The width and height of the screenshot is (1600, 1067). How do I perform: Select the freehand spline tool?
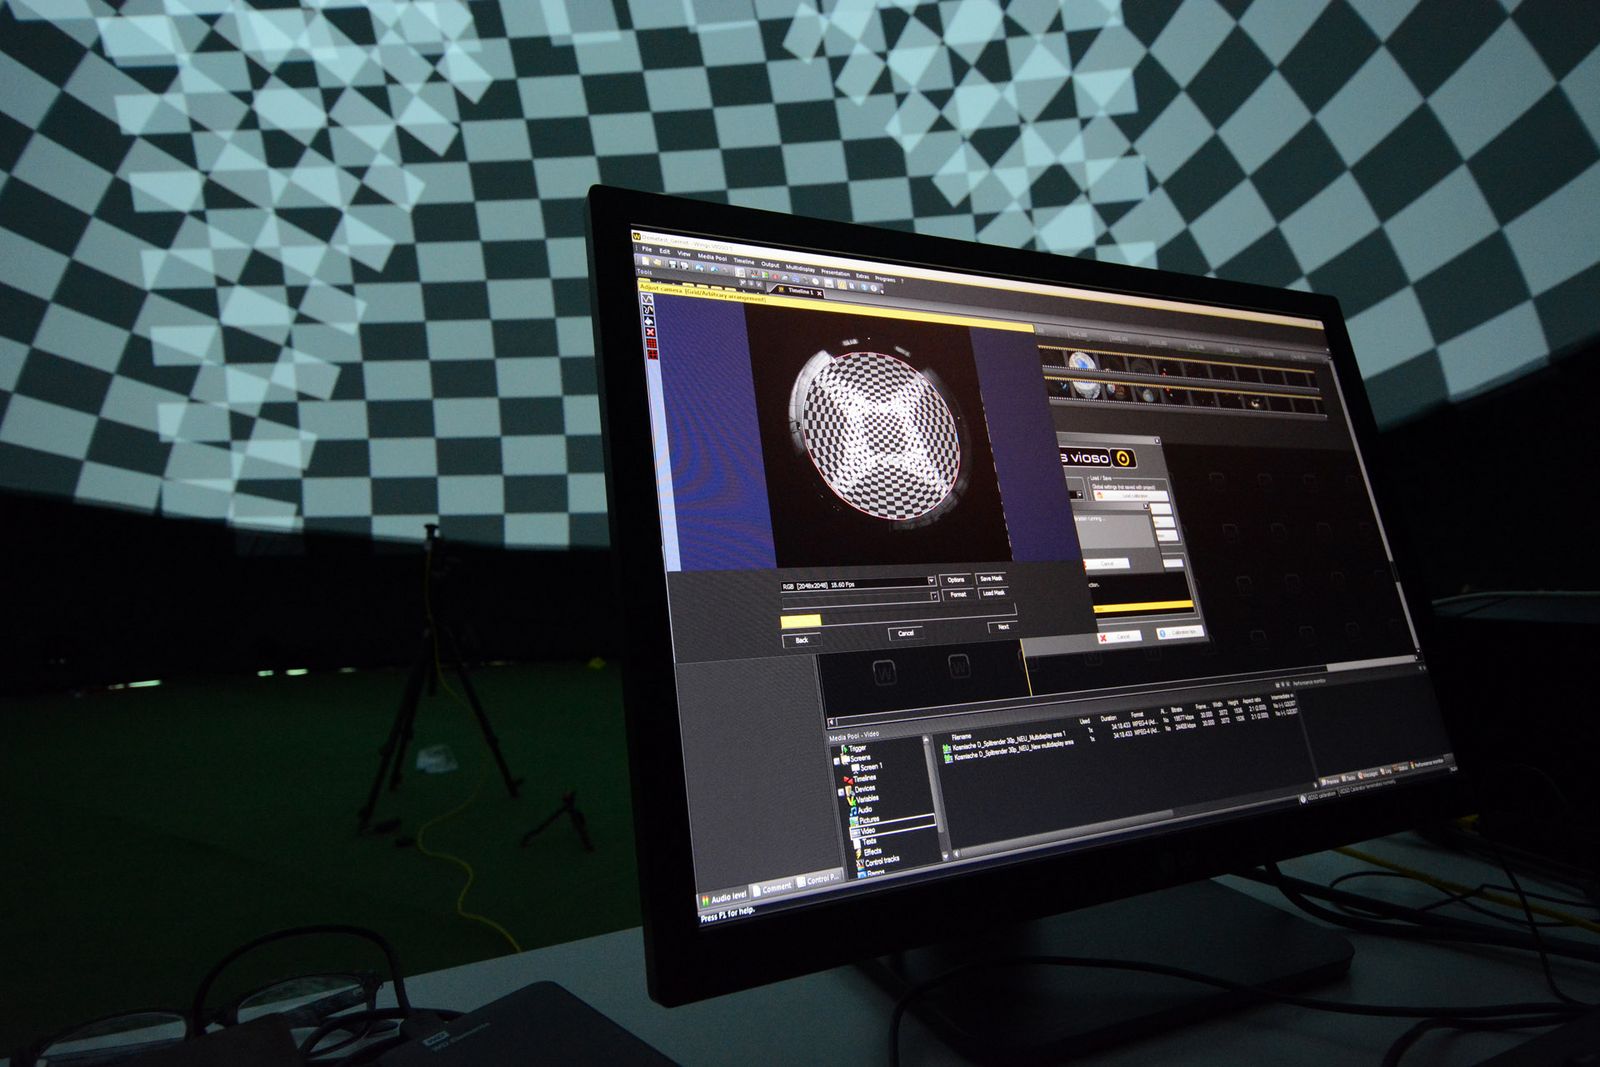[x=648, y=310]
